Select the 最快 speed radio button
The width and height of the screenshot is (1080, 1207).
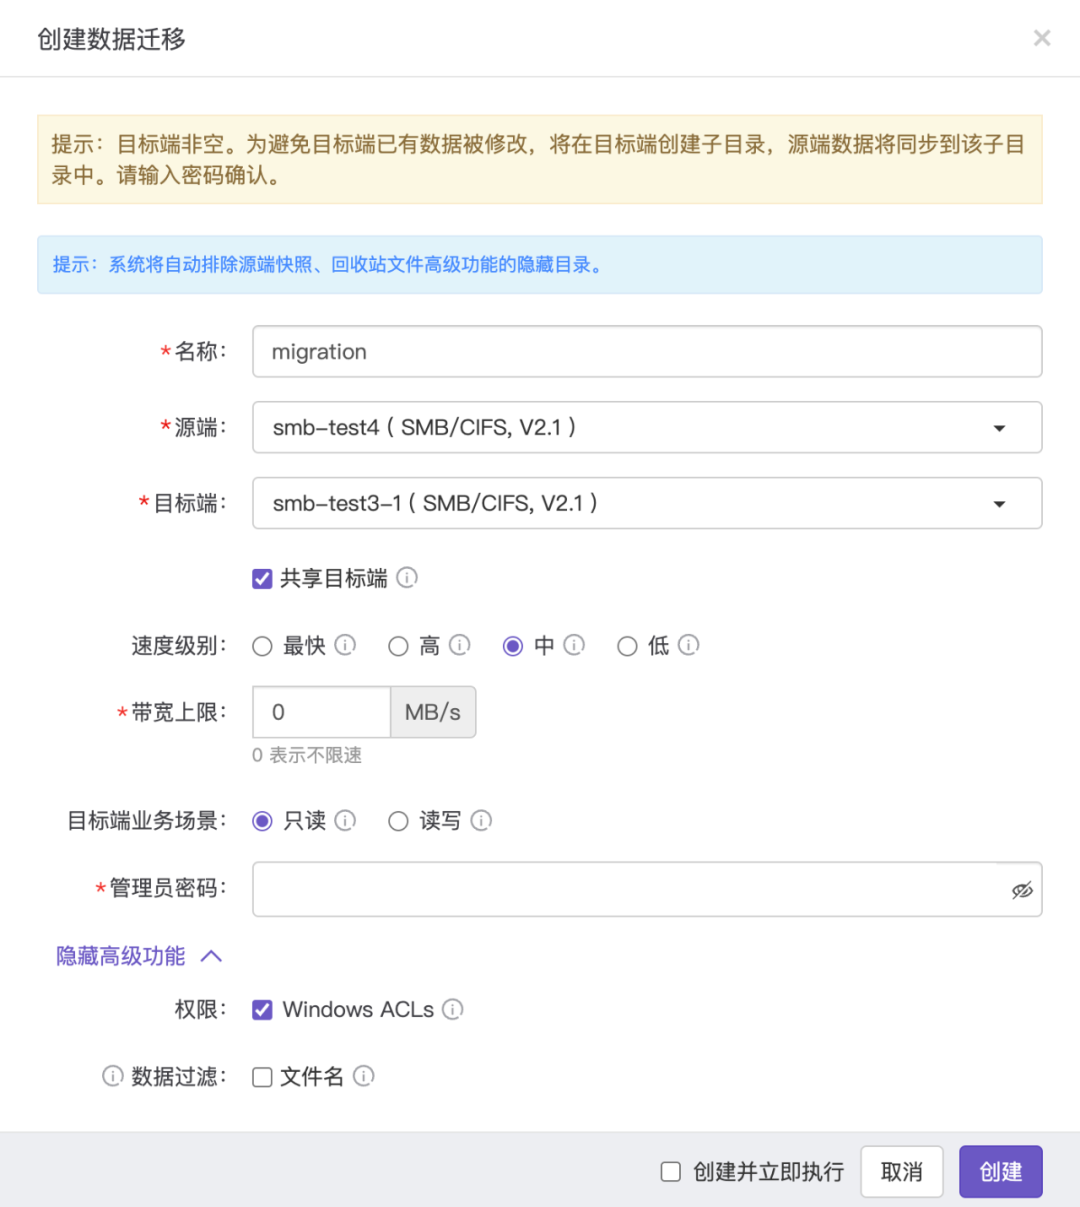[x=262, y=646]
